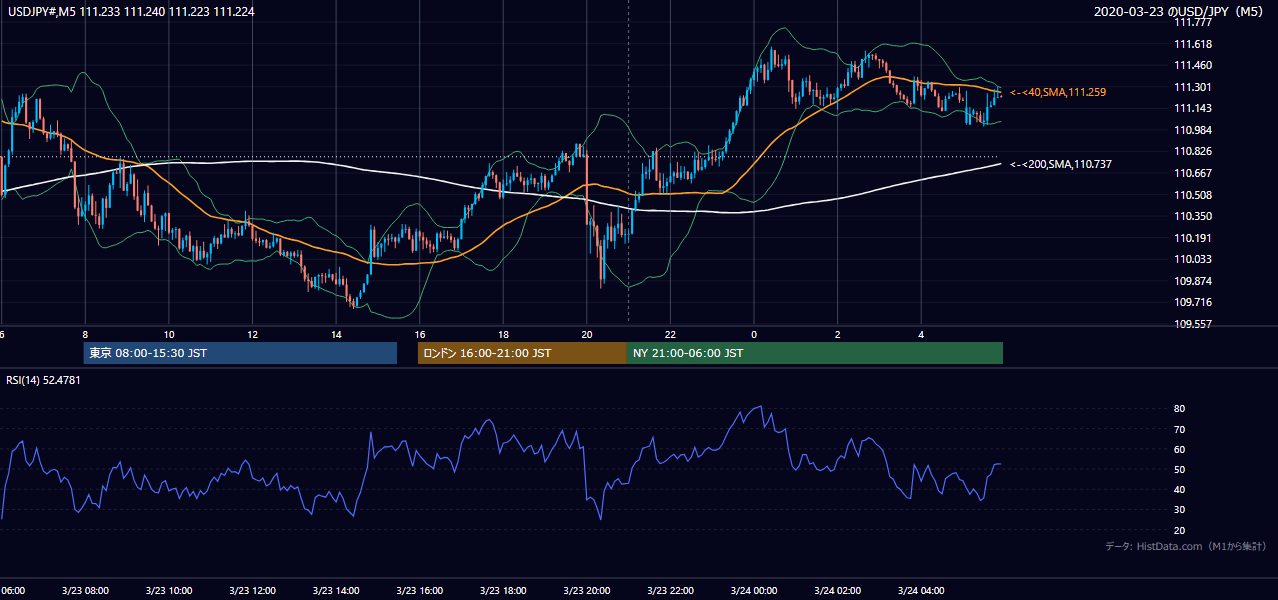Image resolution: width=1278 pixels, height=600 pixels.
Task: Click the 109.874 price axis label
Action: pyautogui.click(x=1193, y=281)
